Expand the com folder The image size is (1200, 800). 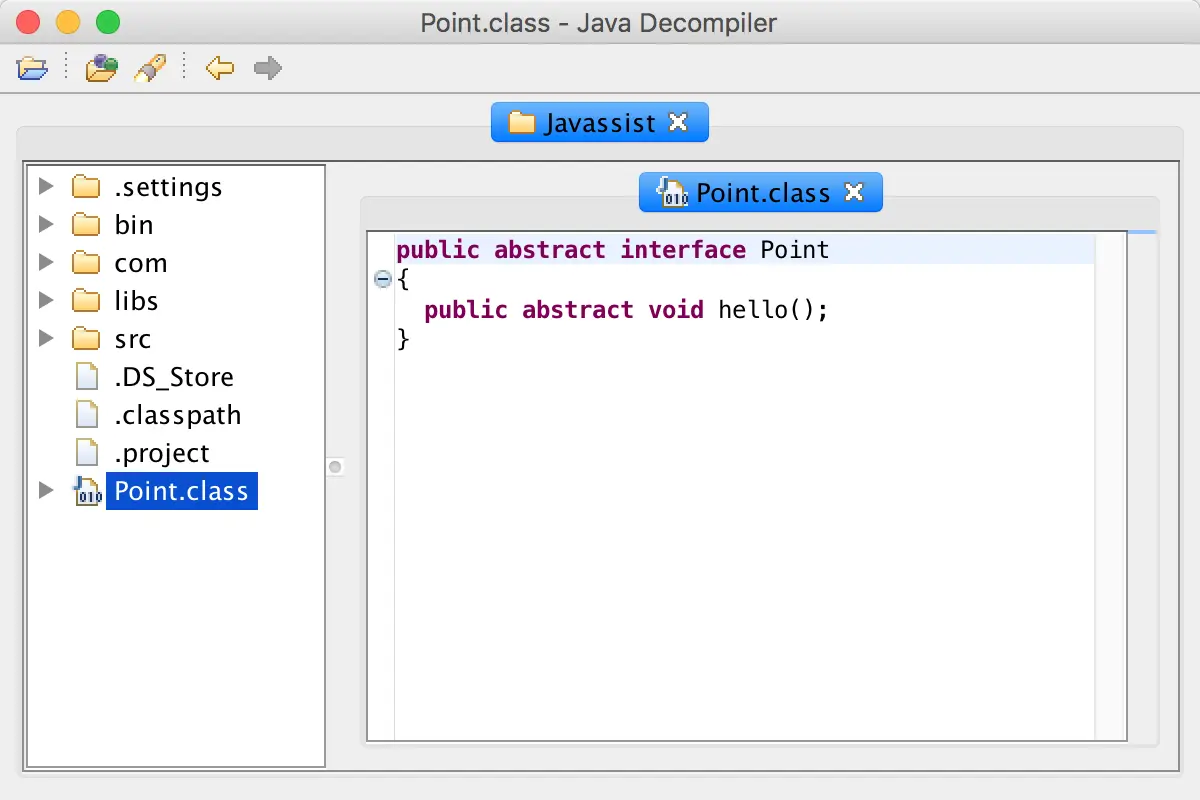(46, 262)
